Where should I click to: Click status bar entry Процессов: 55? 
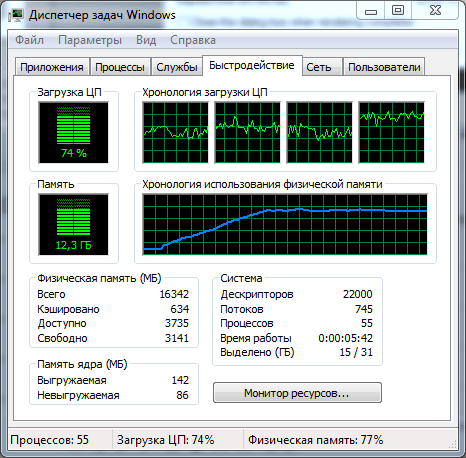pyautogui.click(x=50, y=440)
